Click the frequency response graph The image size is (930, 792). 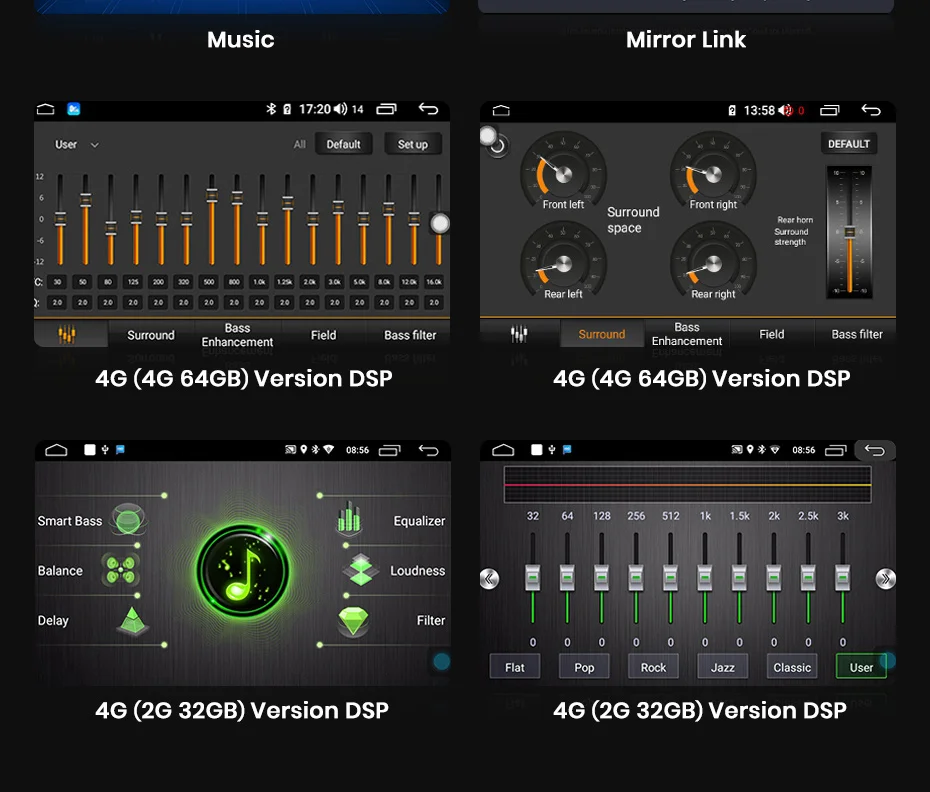[687, 484]
